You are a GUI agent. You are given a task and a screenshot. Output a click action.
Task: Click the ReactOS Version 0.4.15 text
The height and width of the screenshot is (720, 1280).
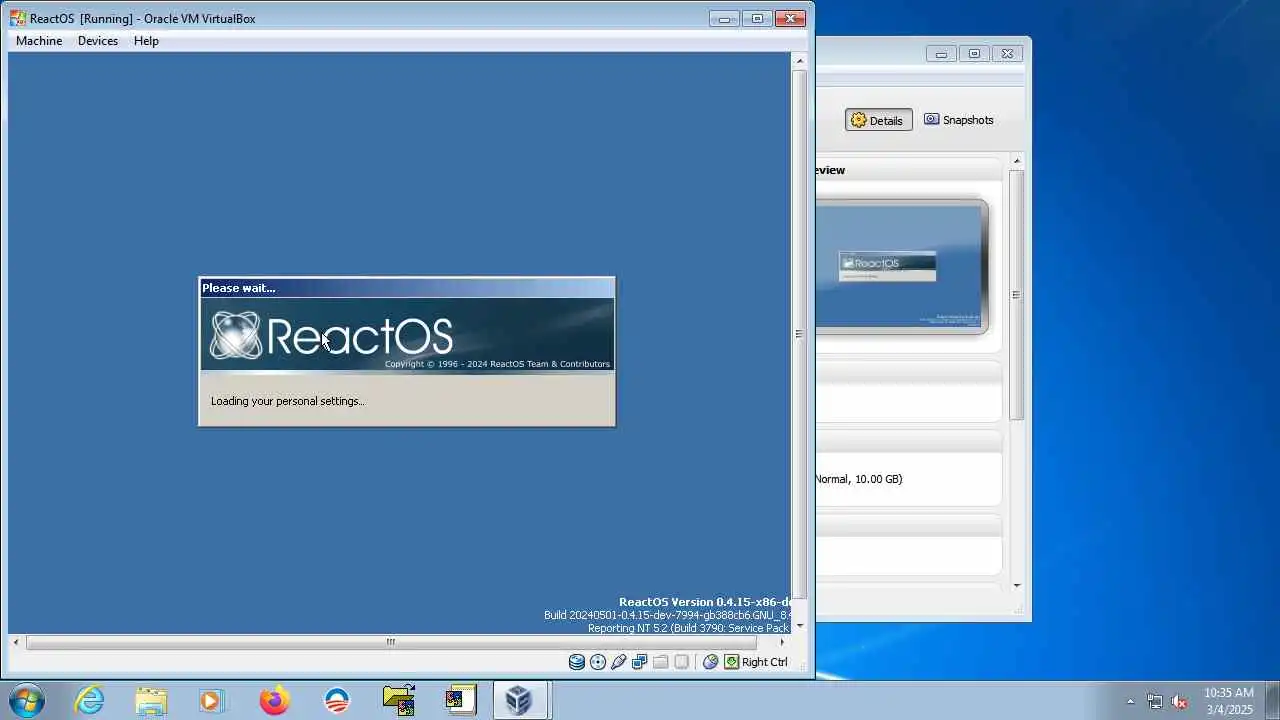click(x=705, y=602)
